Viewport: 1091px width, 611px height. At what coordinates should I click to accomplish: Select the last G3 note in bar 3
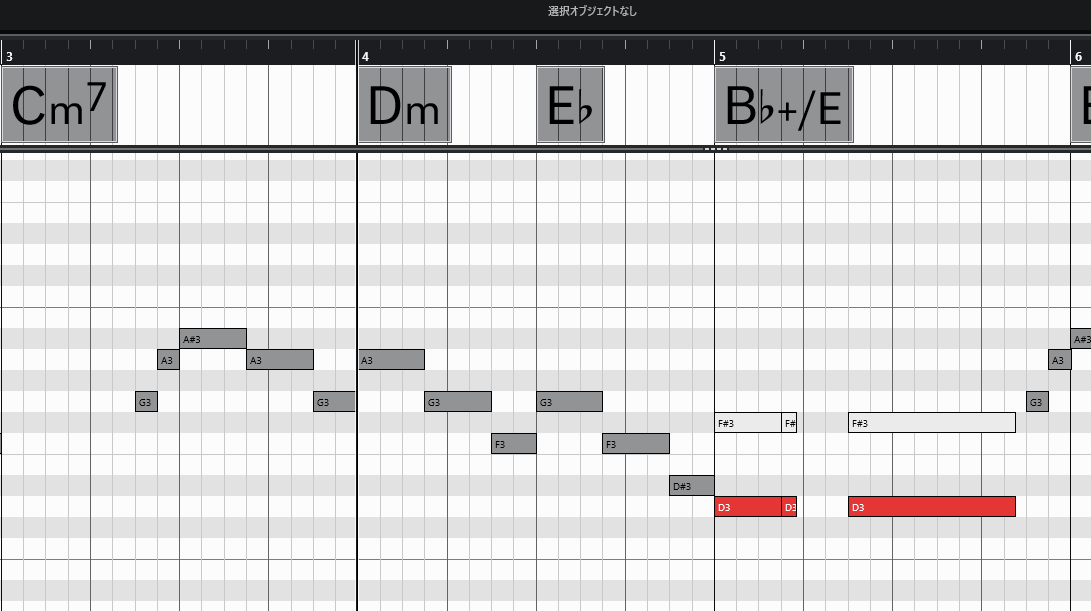tap(334, 402)
